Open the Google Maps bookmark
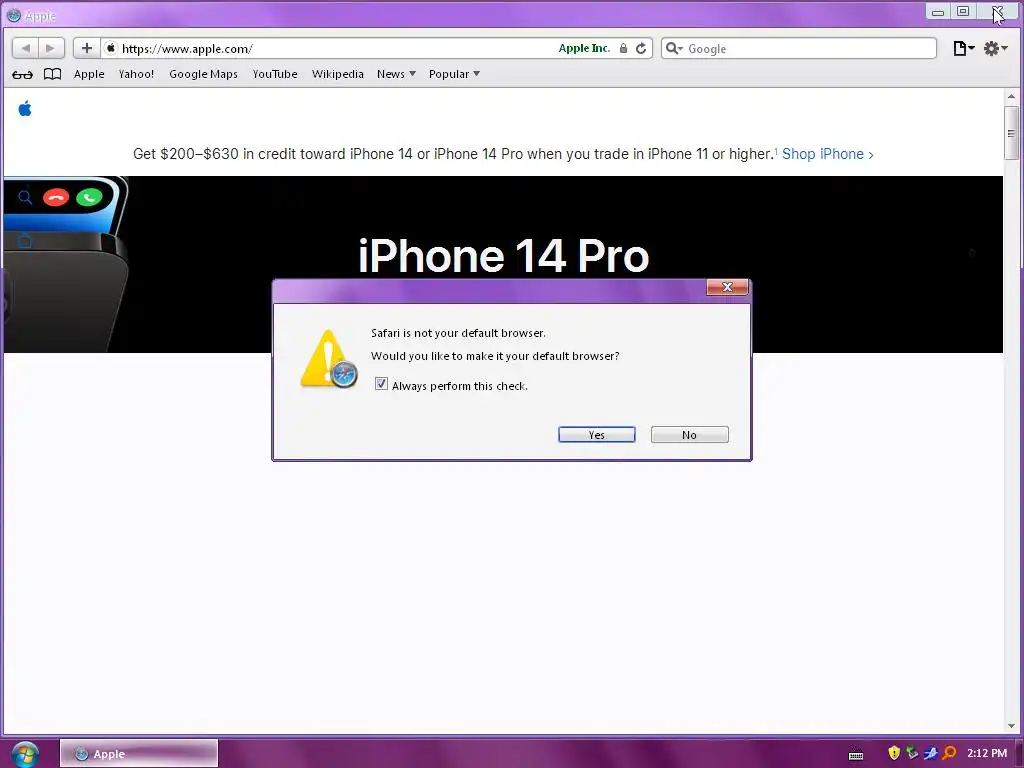This screenshot has width=1024, height=768. tap(203, 74)
